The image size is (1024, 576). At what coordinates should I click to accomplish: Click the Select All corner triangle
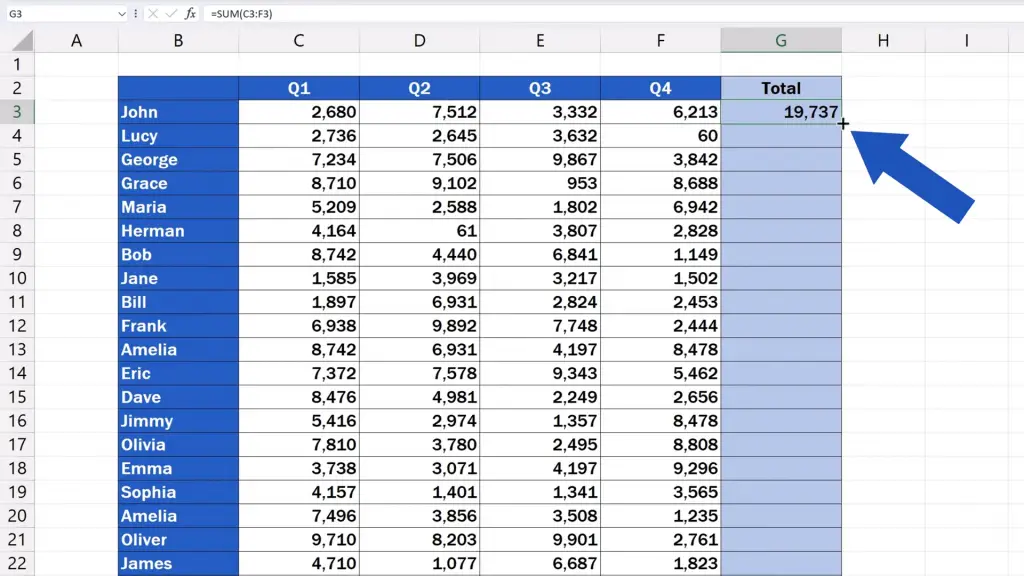23,41
